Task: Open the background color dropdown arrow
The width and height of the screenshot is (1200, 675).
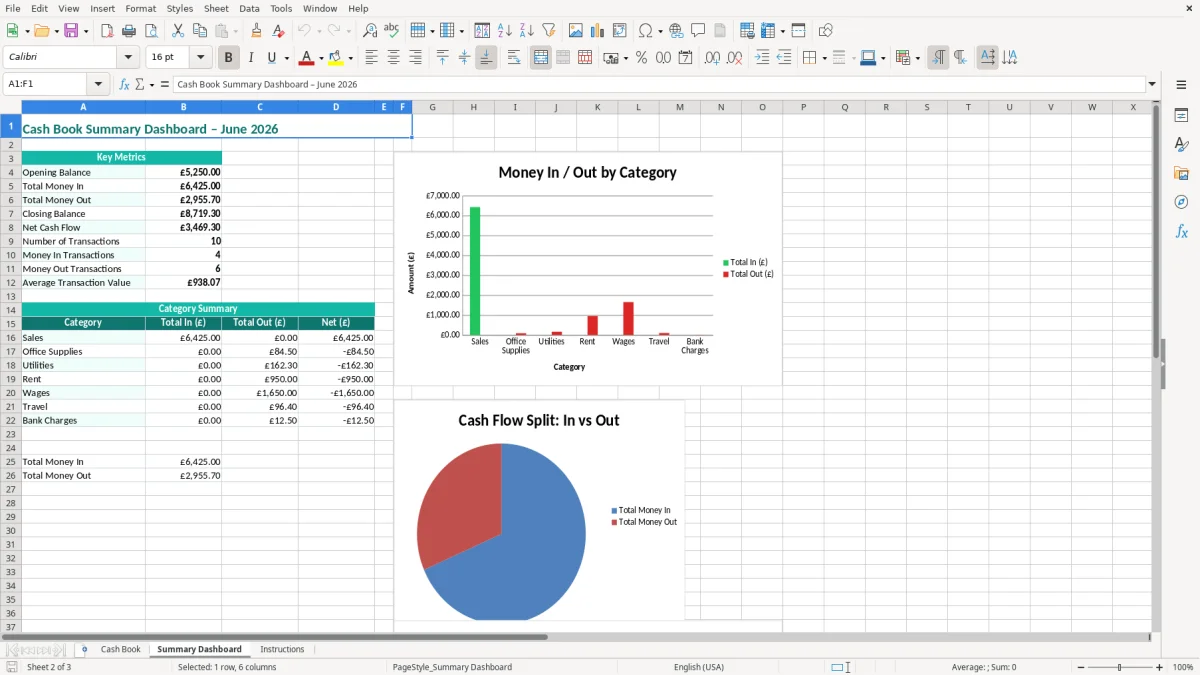Action: 350,59
